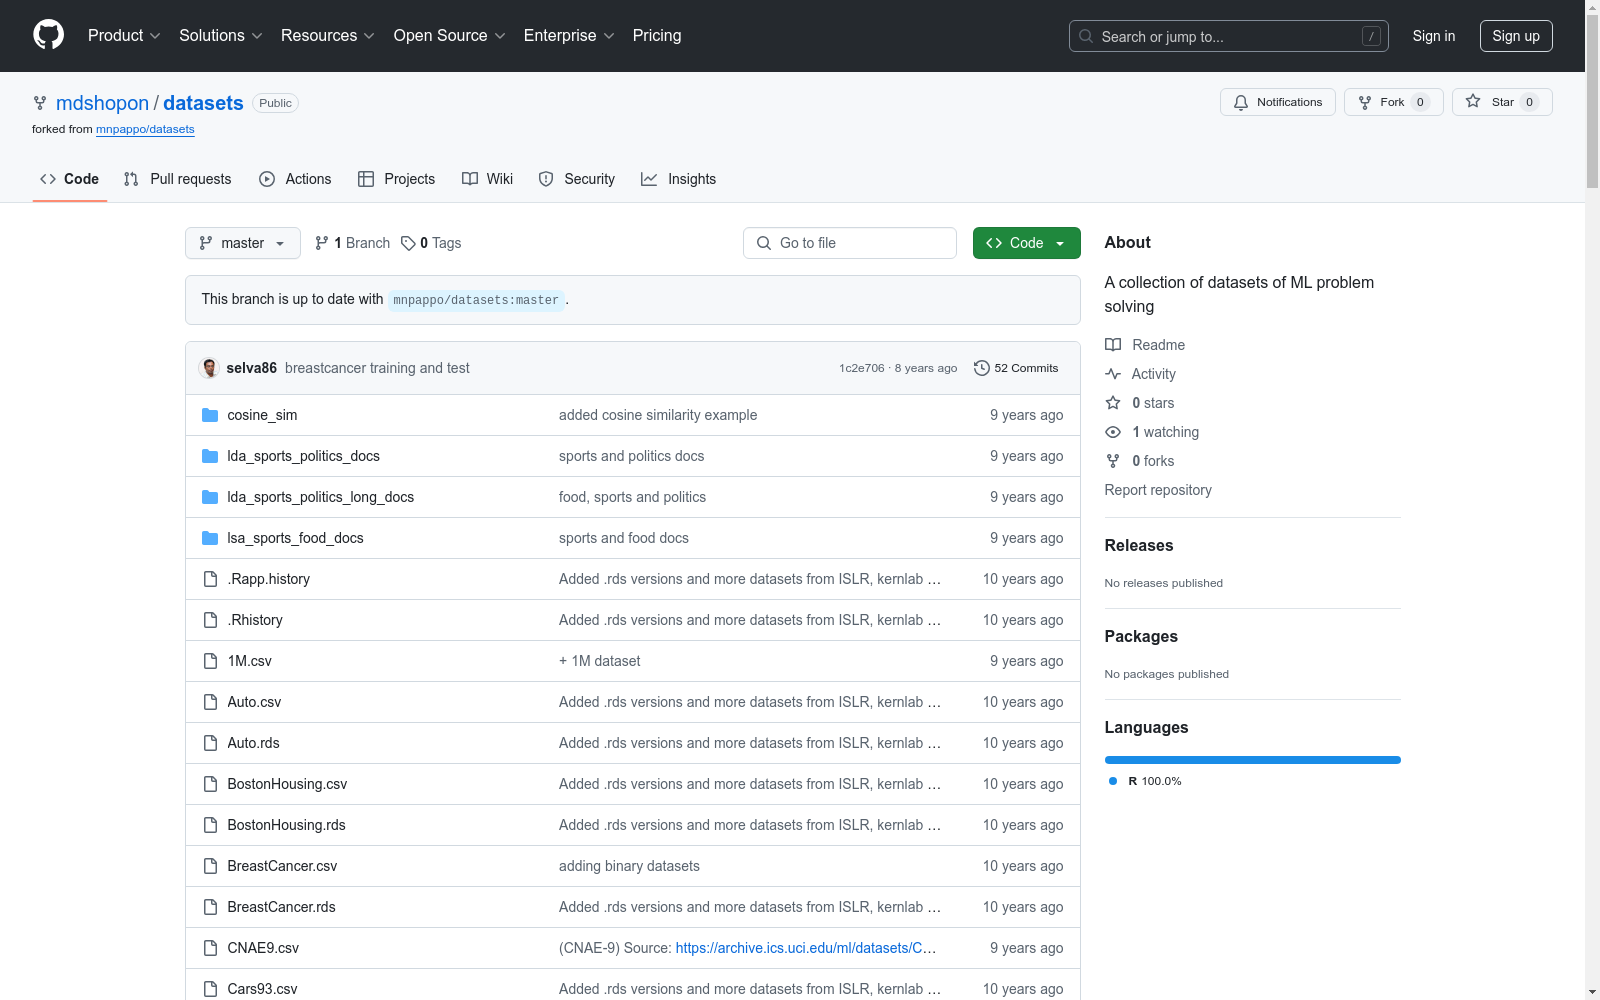Viewport: 1600px width, 1000px height.
Task: Click the file icon next to Auto.csv
Action: [210, 702]
